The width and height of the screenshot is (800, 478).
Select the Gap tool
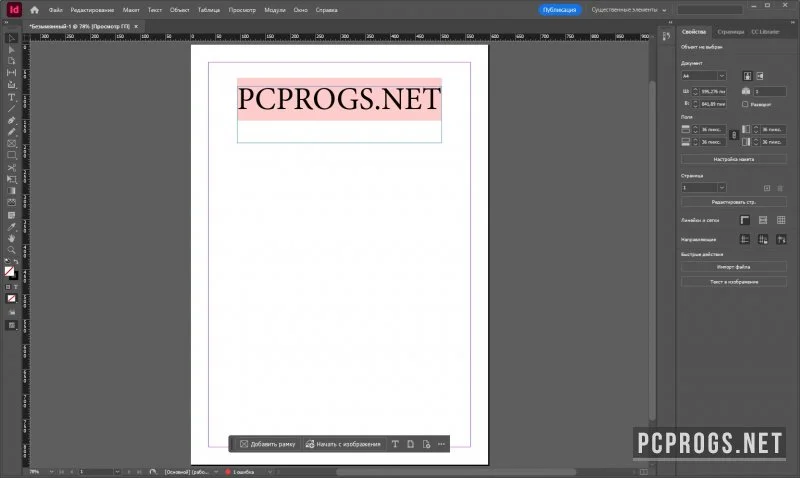coord(11,73)
